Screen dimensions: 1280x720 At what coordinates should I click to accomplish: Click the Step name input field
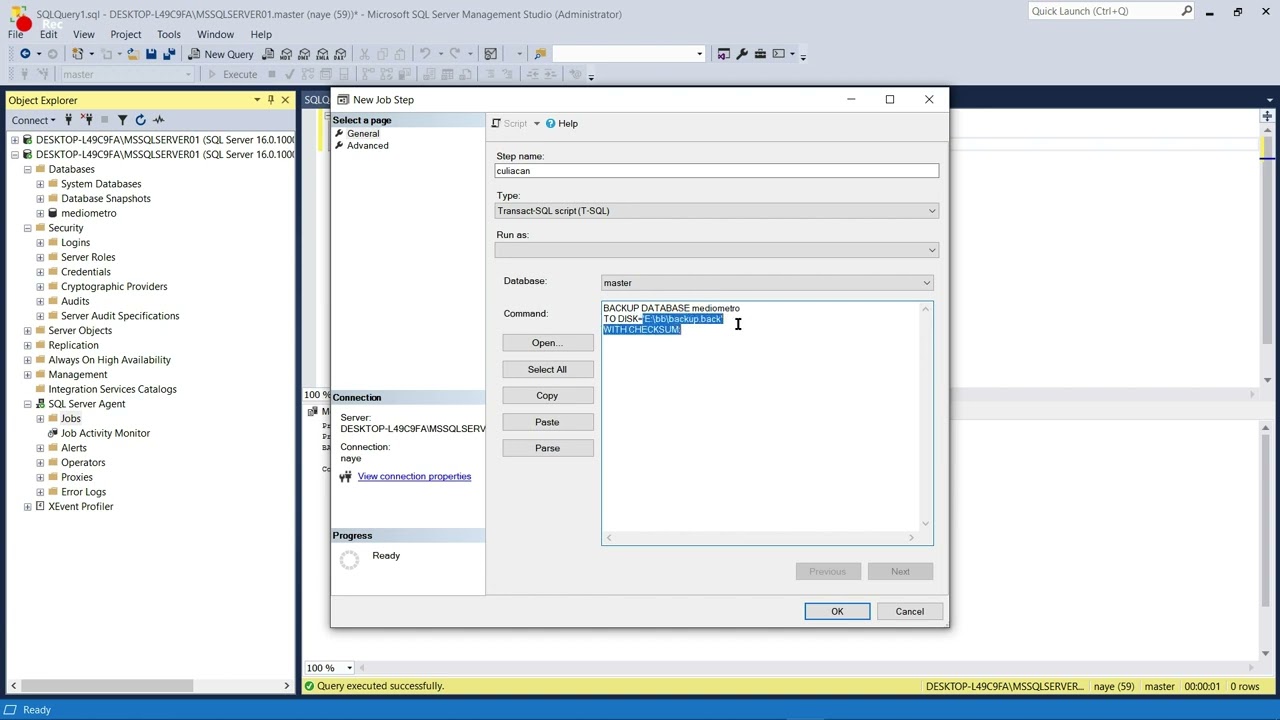coord(717,171)
